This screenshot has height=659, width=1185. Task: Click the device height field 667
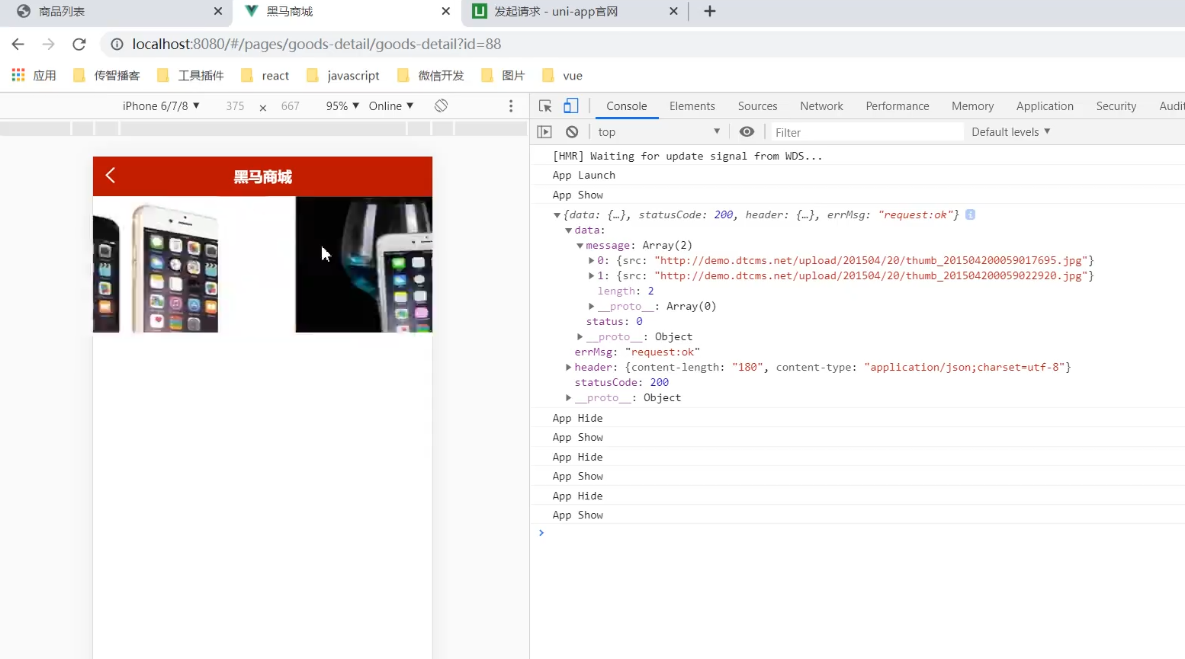(290, 106)
